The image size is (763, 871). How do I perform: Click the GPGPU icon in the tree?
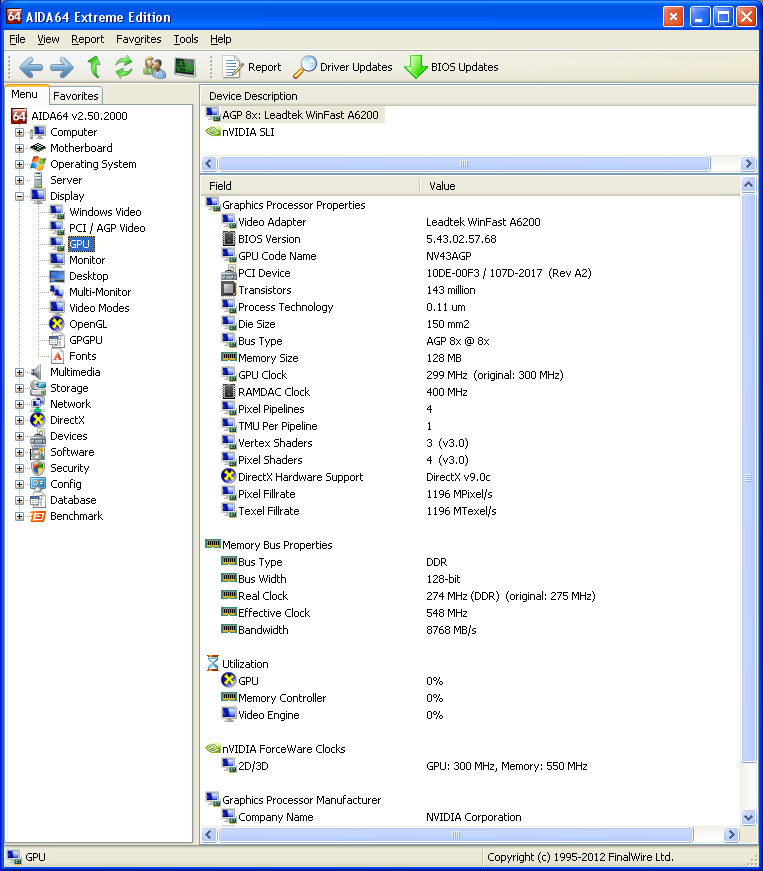point(57,340)
